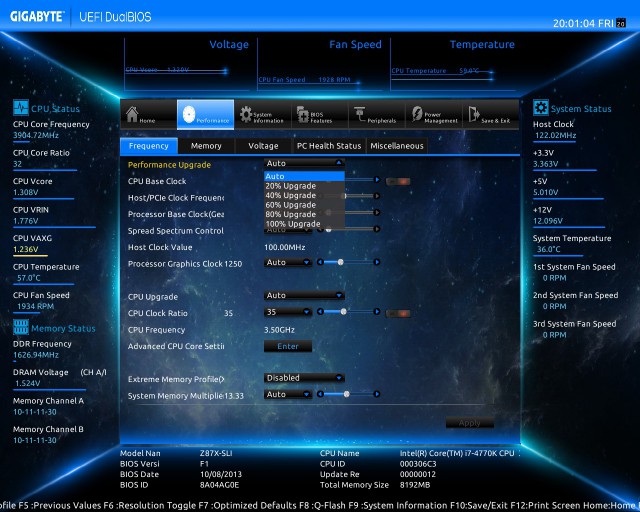This screenshot has width=640, height=512.
Task: Open the Save & Exit section
Action: pyautogui.click(x=491, y=115)
